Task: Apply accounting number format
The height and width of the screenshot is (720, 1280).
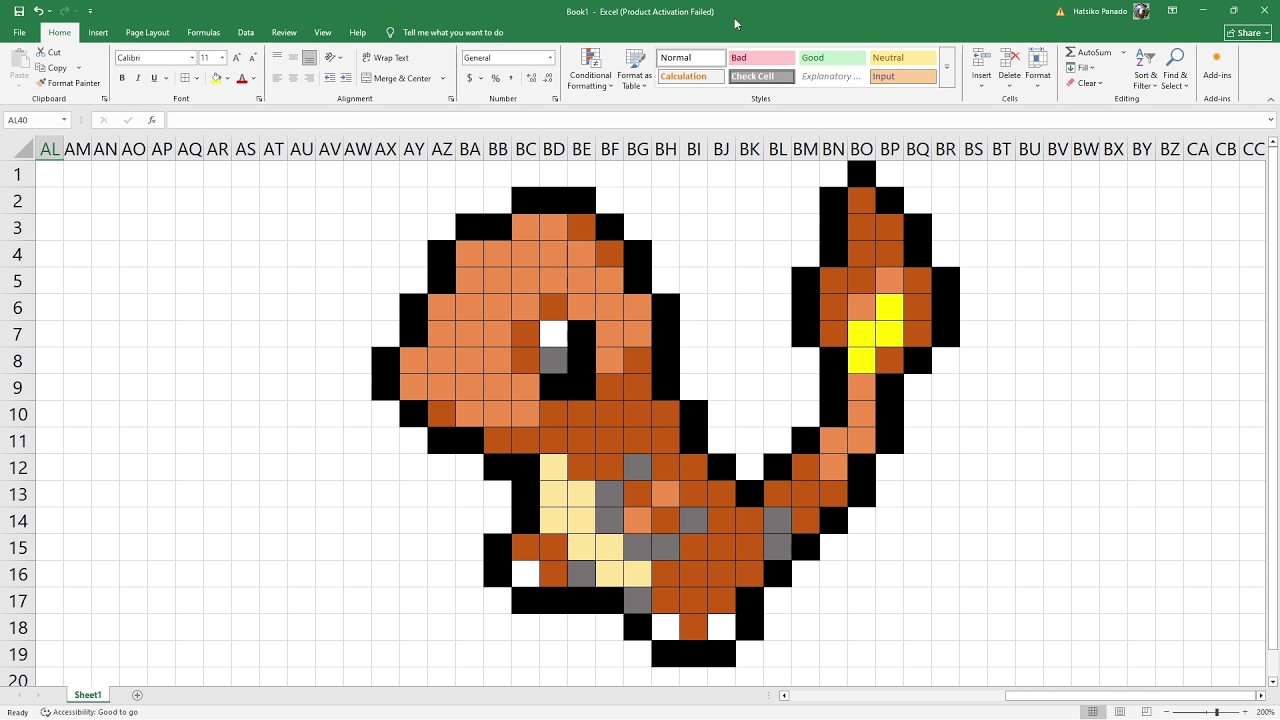Action: (469, 78)
